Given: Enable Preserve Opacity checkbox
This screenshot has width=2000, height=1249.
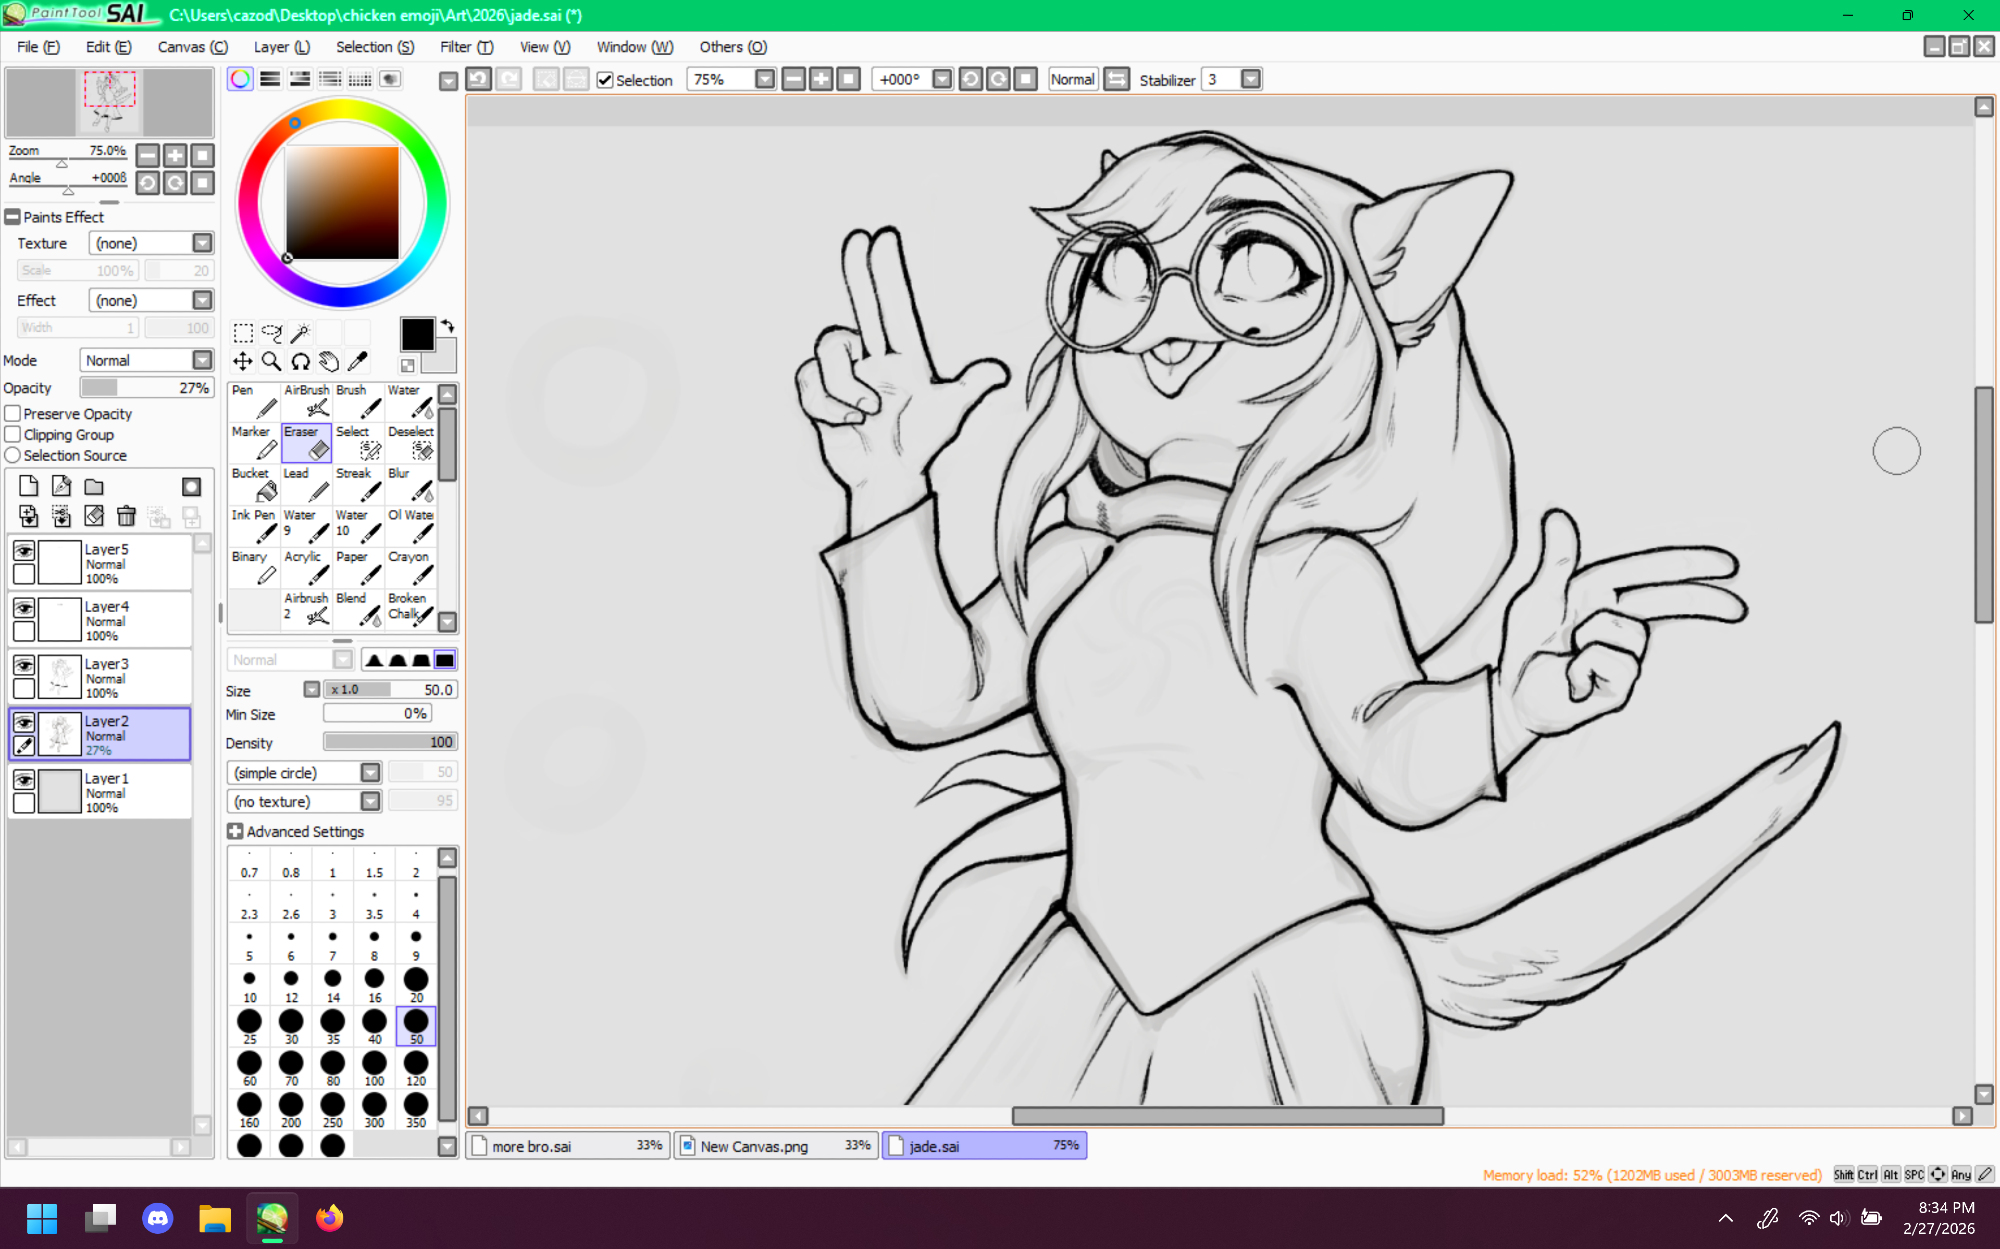Looking at the screenshot, I should point(13,413).
